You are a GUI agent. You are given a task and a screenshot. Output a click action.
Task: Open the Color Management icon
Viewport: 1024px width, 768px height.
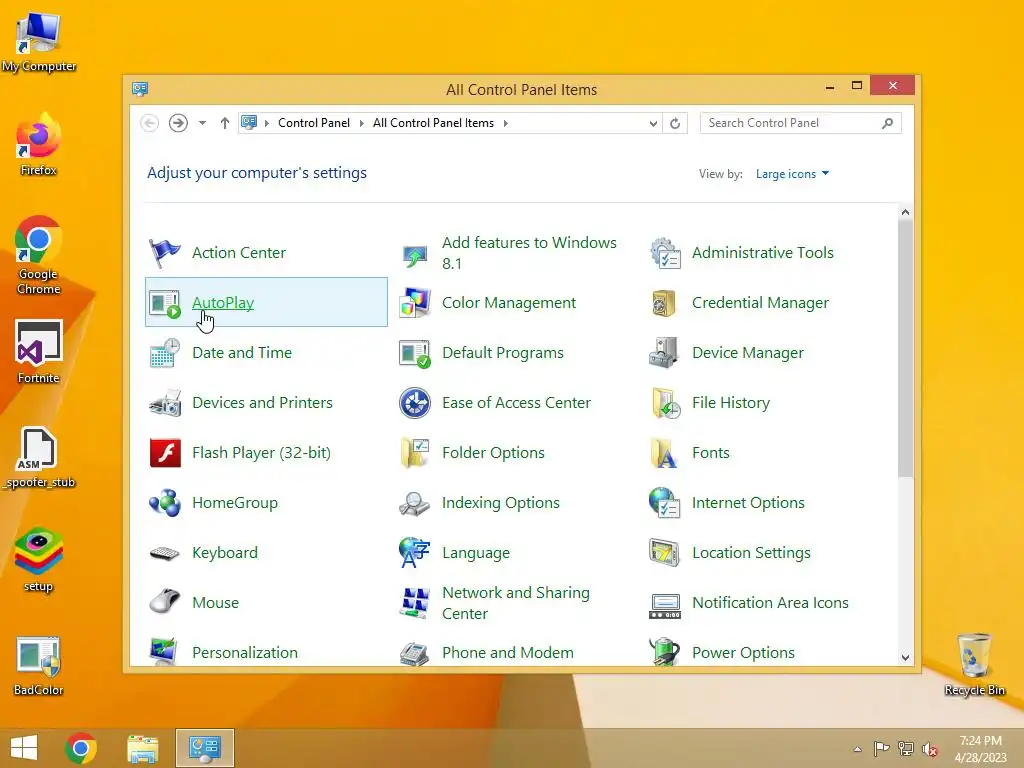pos(415,303)
